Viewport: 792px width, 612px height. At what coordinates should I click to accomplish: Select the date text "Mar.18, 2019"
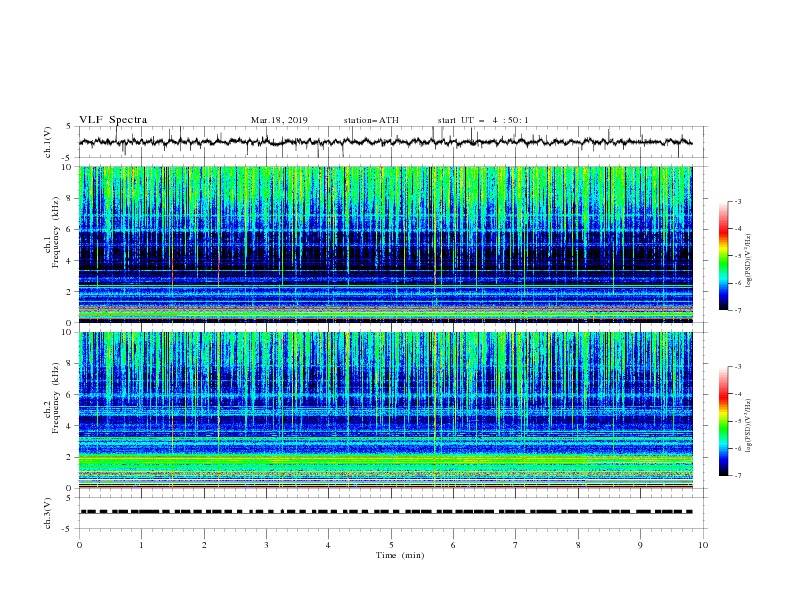pyautogui.click(x=279, y=120)
